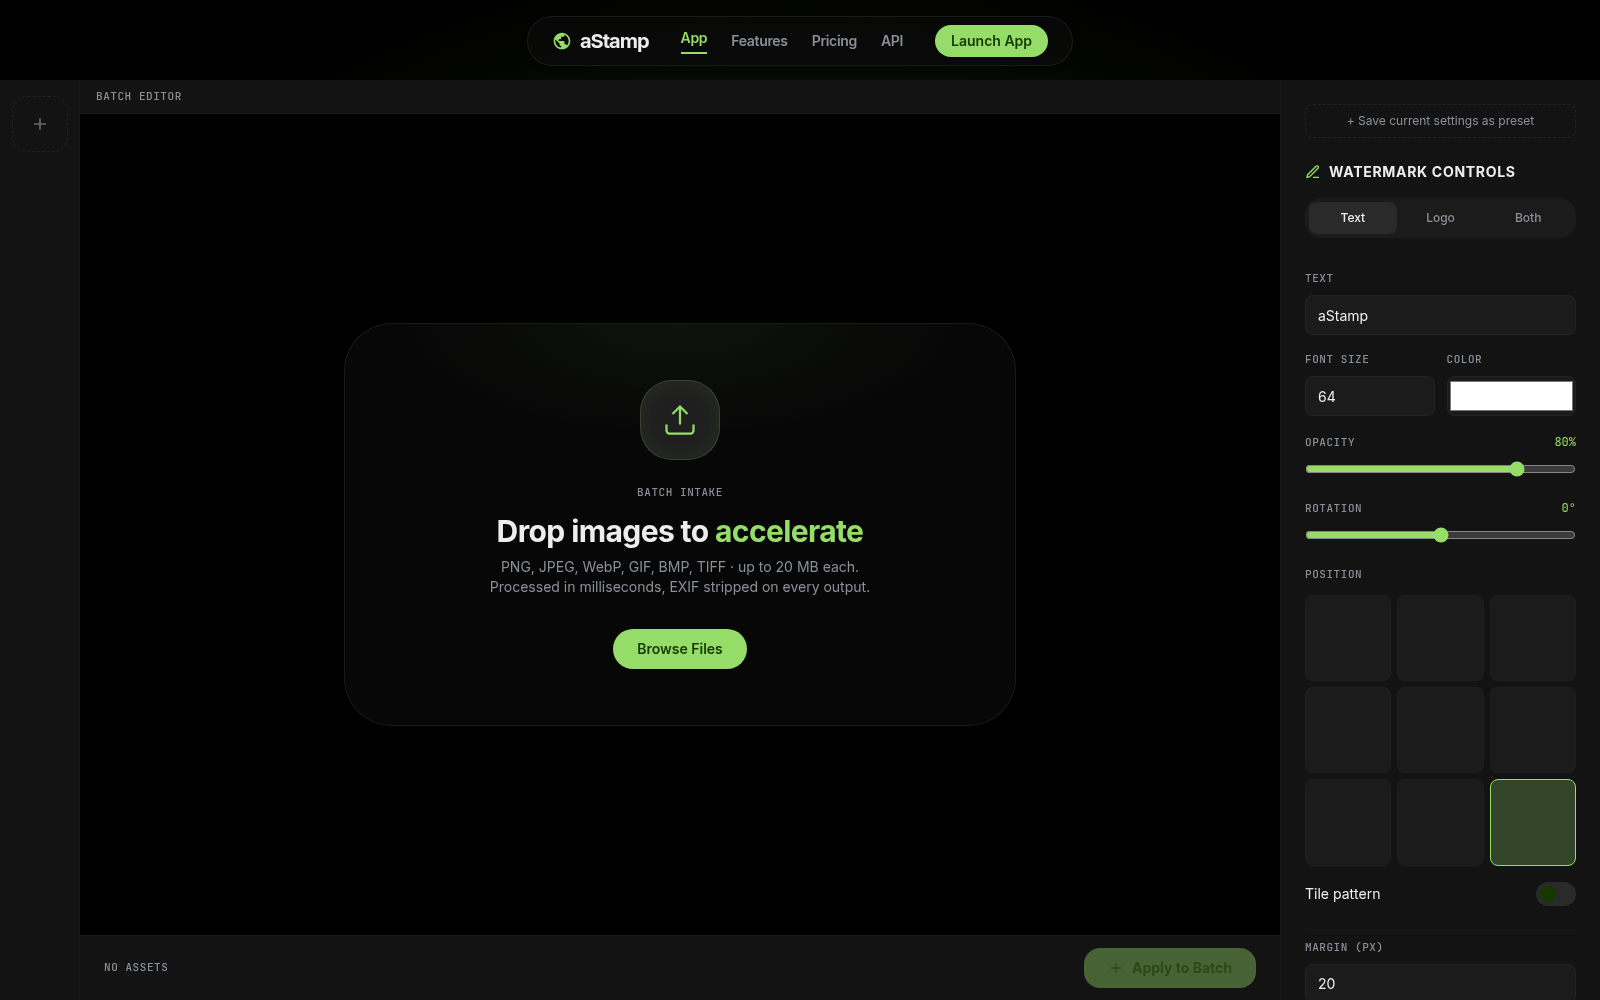Open the API nav link
The height and width of the screenshot is (1000, 1600).
pos(892,41)
